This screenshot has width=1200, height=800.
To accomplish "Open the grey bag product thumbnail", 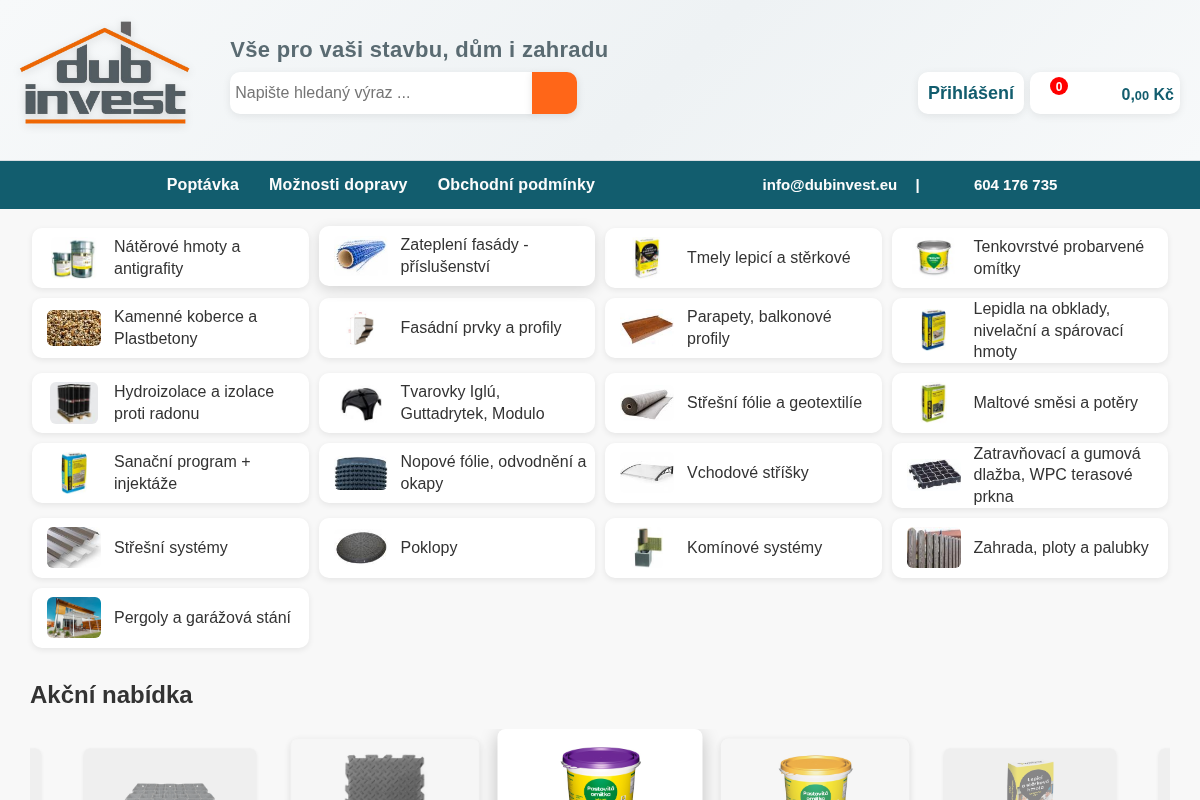I will [1029, 775].
